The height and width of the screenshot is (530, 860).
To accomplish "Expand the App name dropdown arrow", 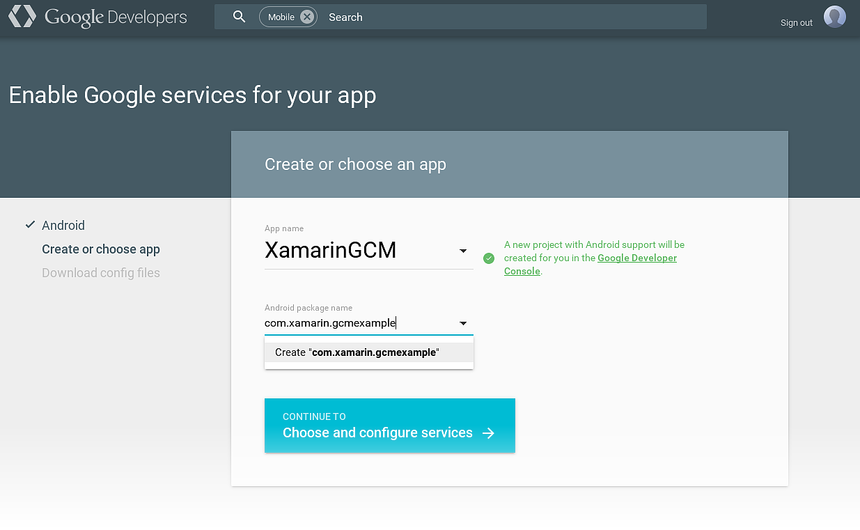I will click(x=463, y=251).
